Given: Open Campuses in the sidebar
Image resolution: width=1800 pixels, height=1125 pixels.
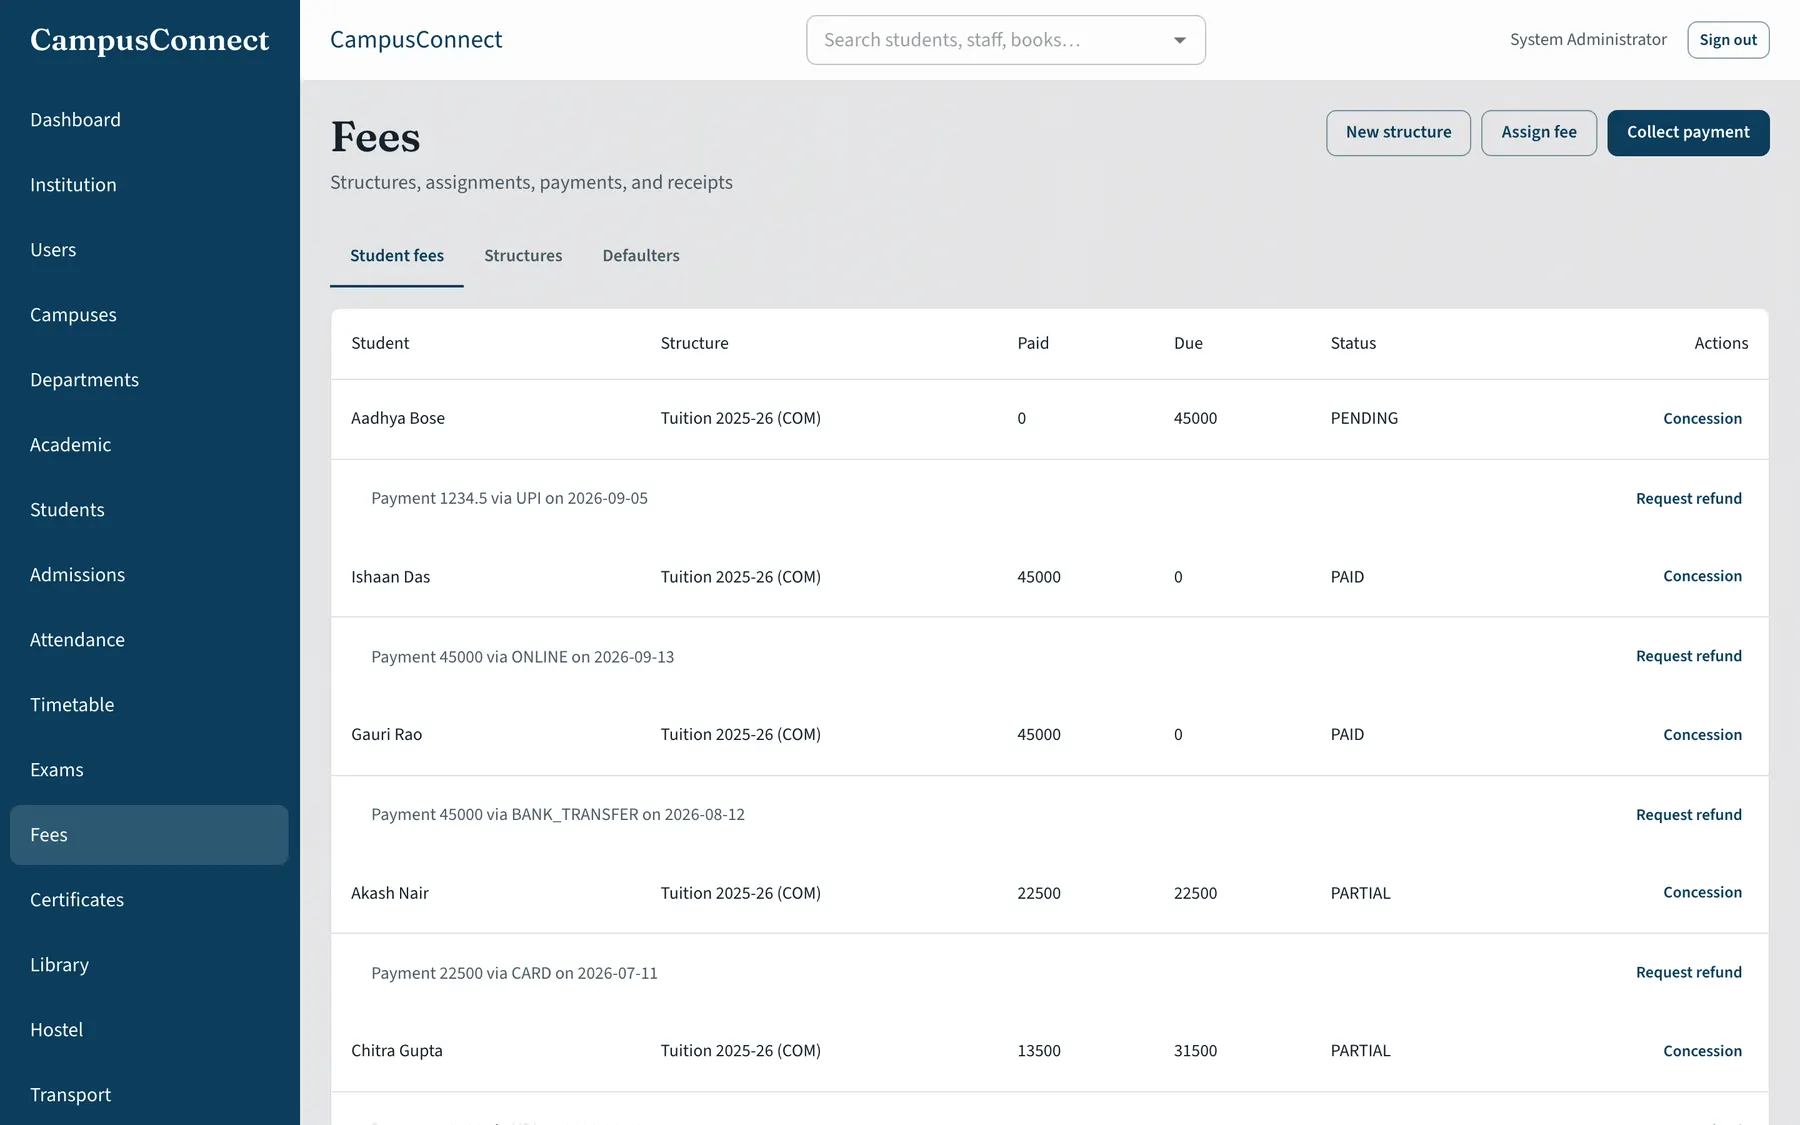Looking at the screenshot, I should pos(149,315).
